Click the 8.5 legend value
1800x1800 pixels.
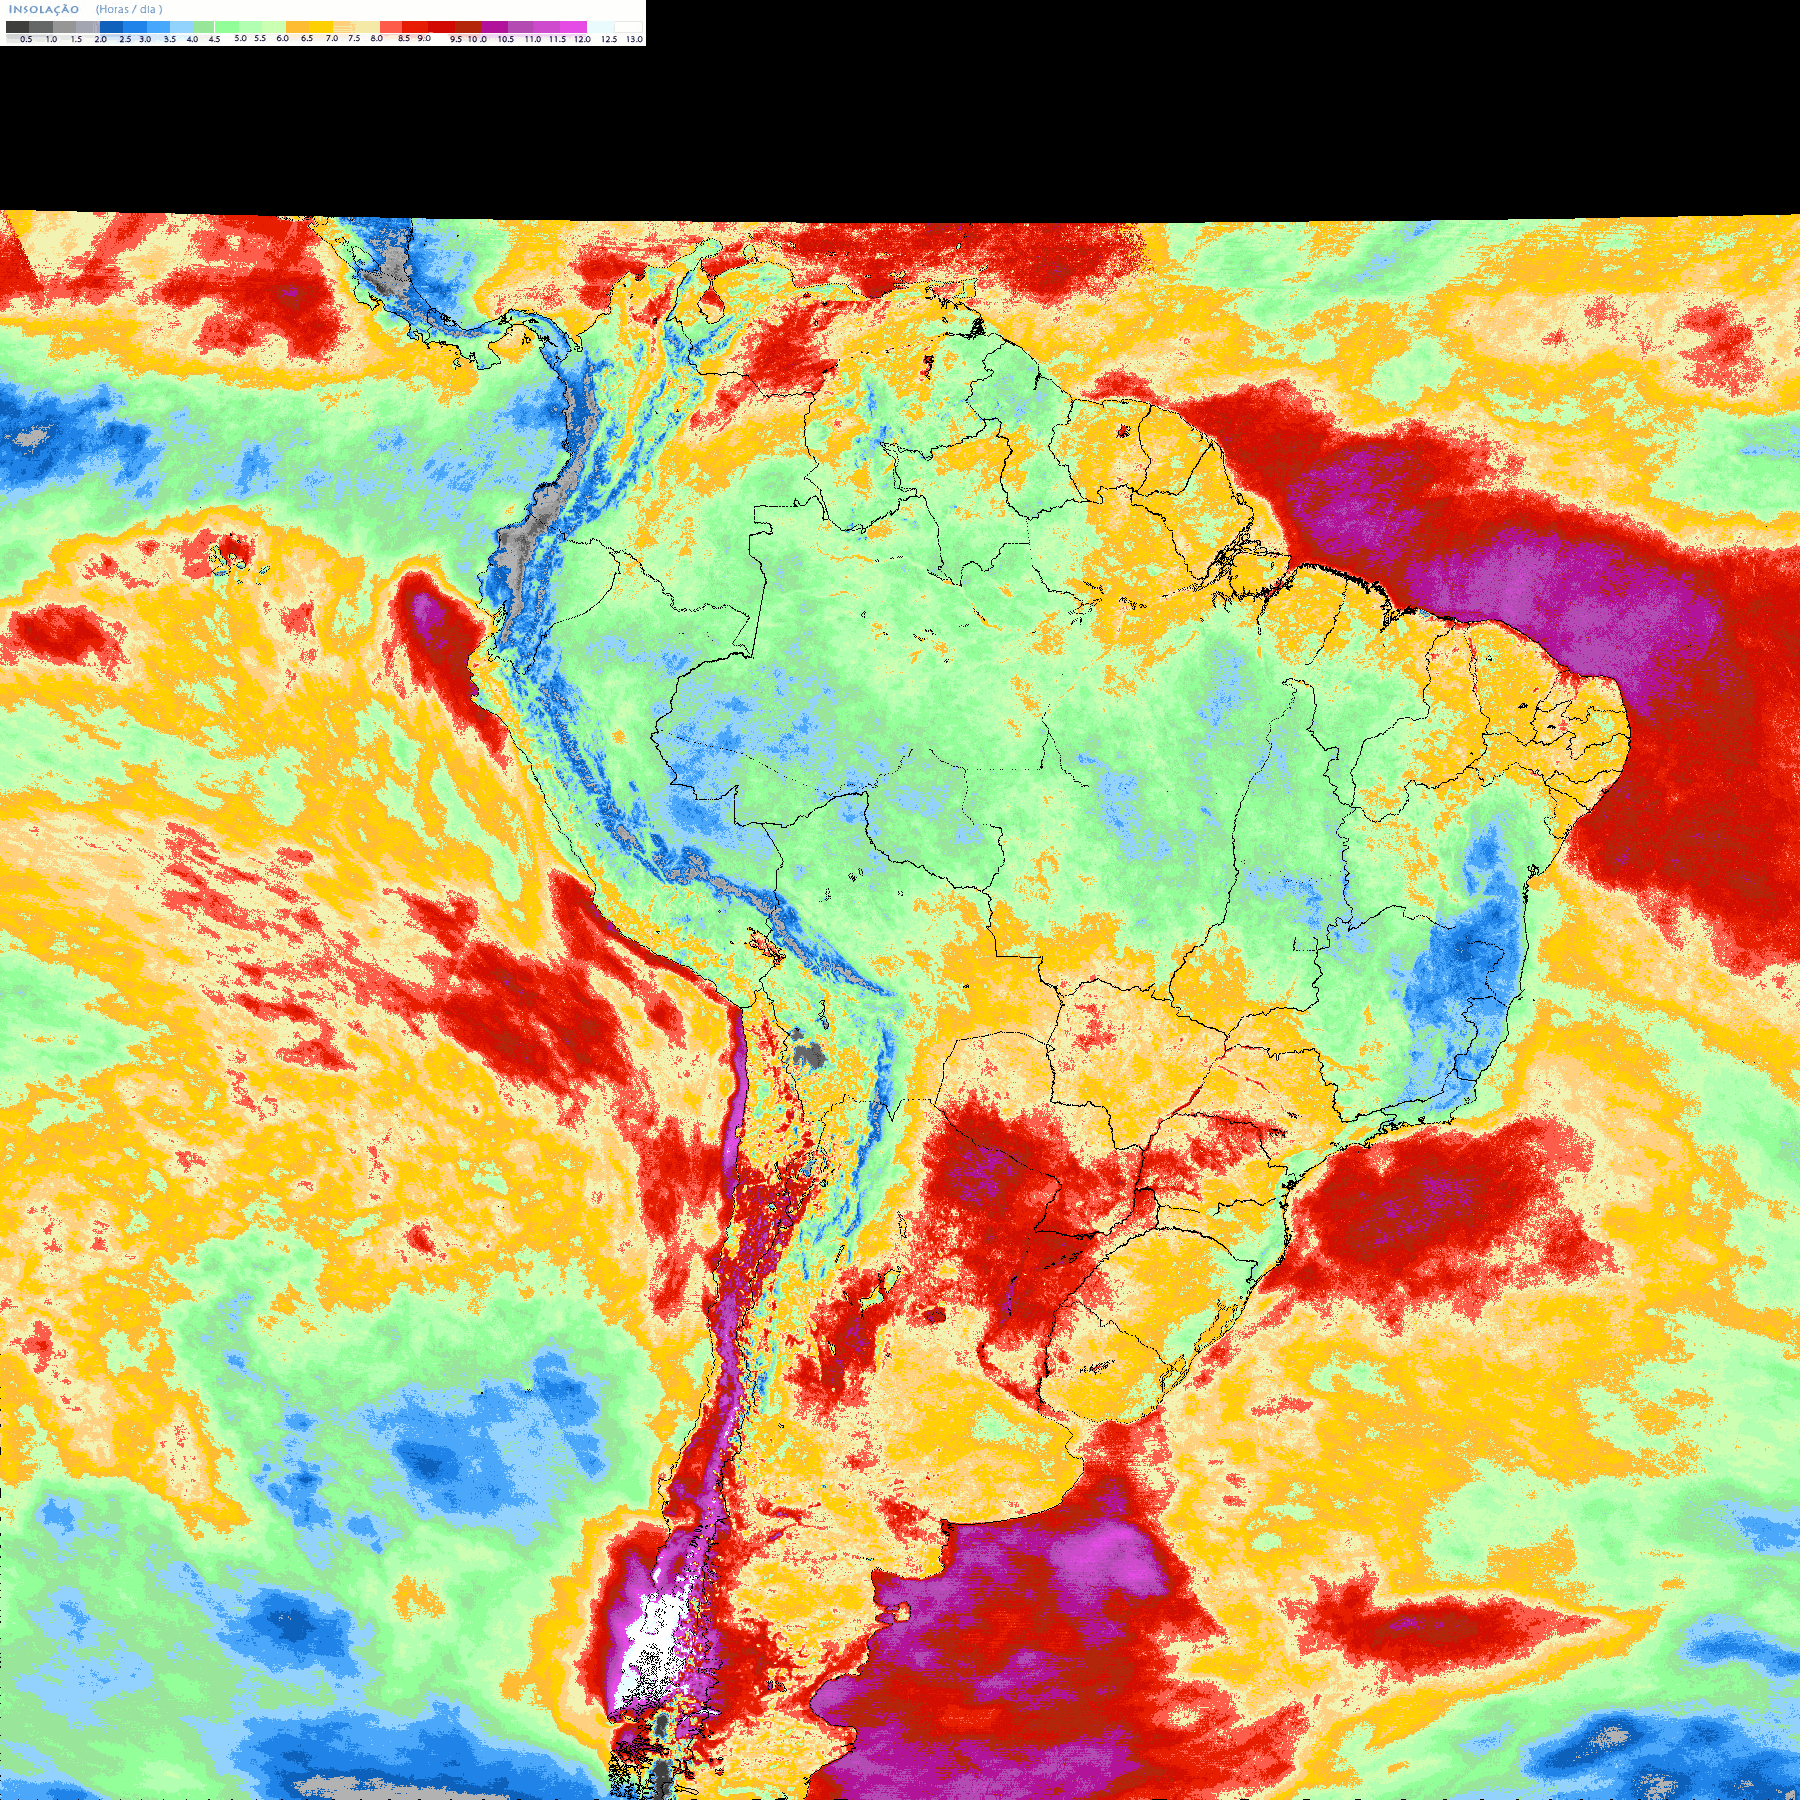point(404,38)
